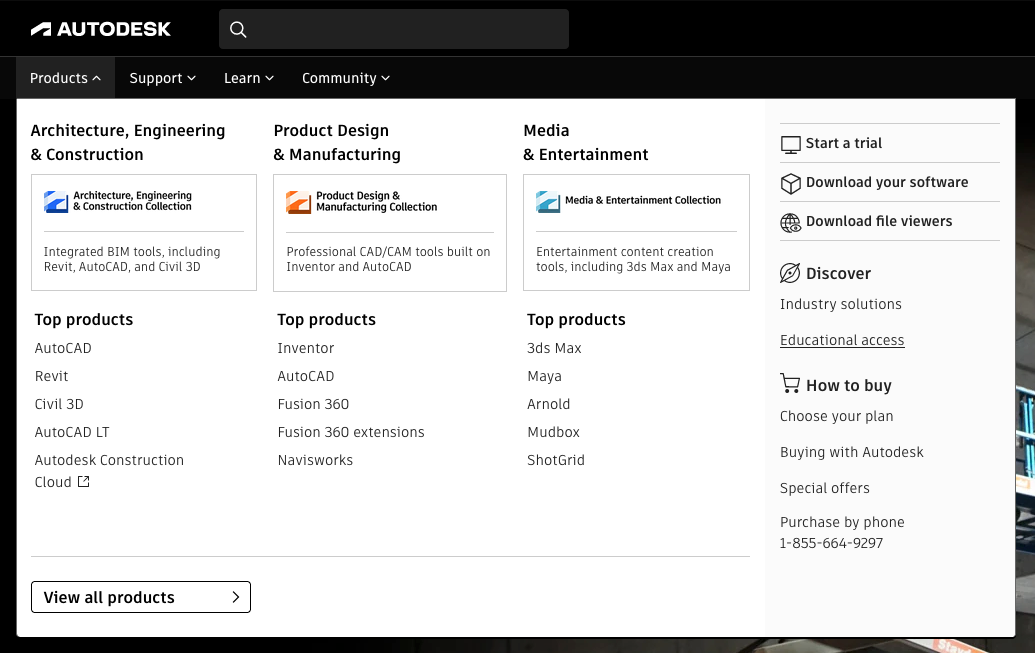The image size is (1035, 653).
Task: Open Integrated BIM tools collection card description
Action: pyautogui.click(x=132, y=259)
